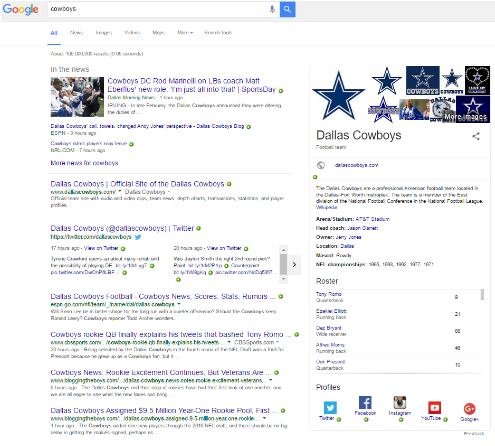Click the blue search magnifier button
This screenshot has height=446, width=495.
(287, 9)
